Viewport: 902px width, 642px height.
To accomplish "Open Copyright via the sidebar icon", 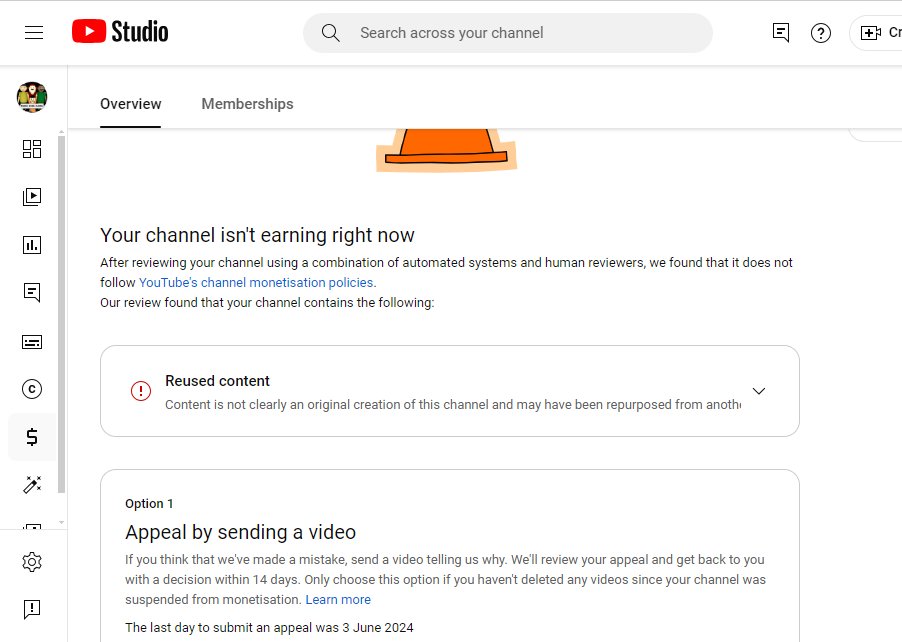I will click(x=32, y=389).
